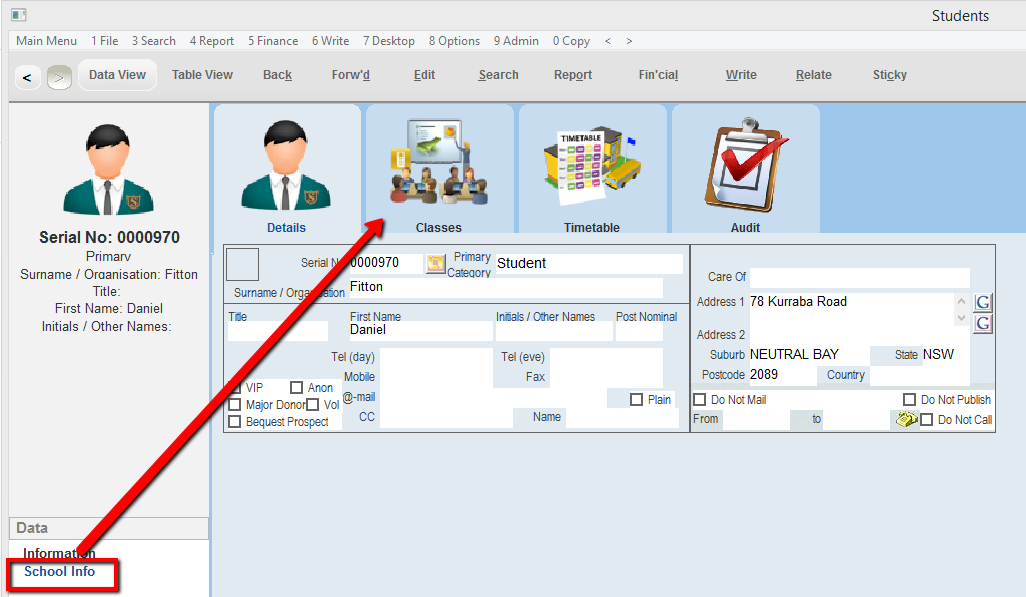Toggle the Do Not Publish checkbox
This screenshot has width=1026, height=597.
(x=909, y=400)
